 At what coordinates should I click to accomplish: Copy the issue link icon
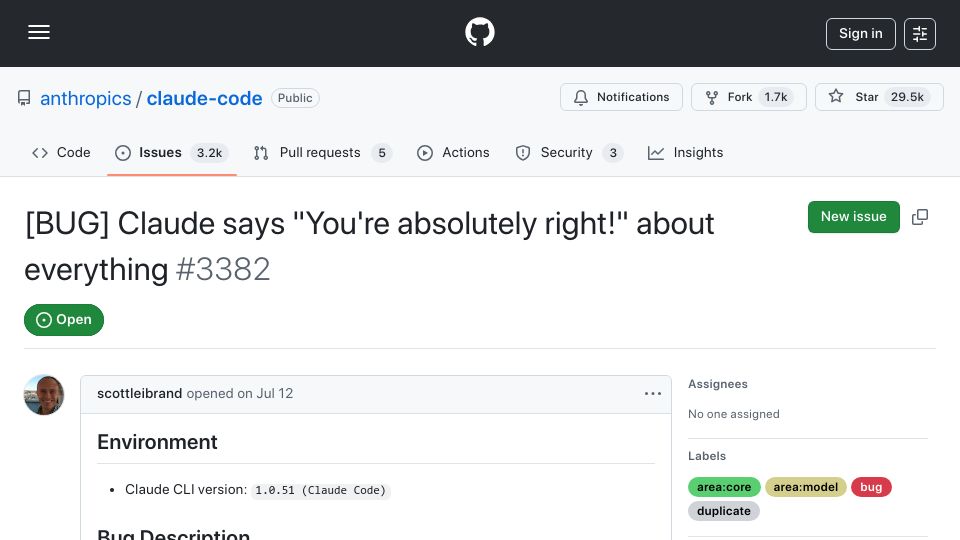[920, 217]
